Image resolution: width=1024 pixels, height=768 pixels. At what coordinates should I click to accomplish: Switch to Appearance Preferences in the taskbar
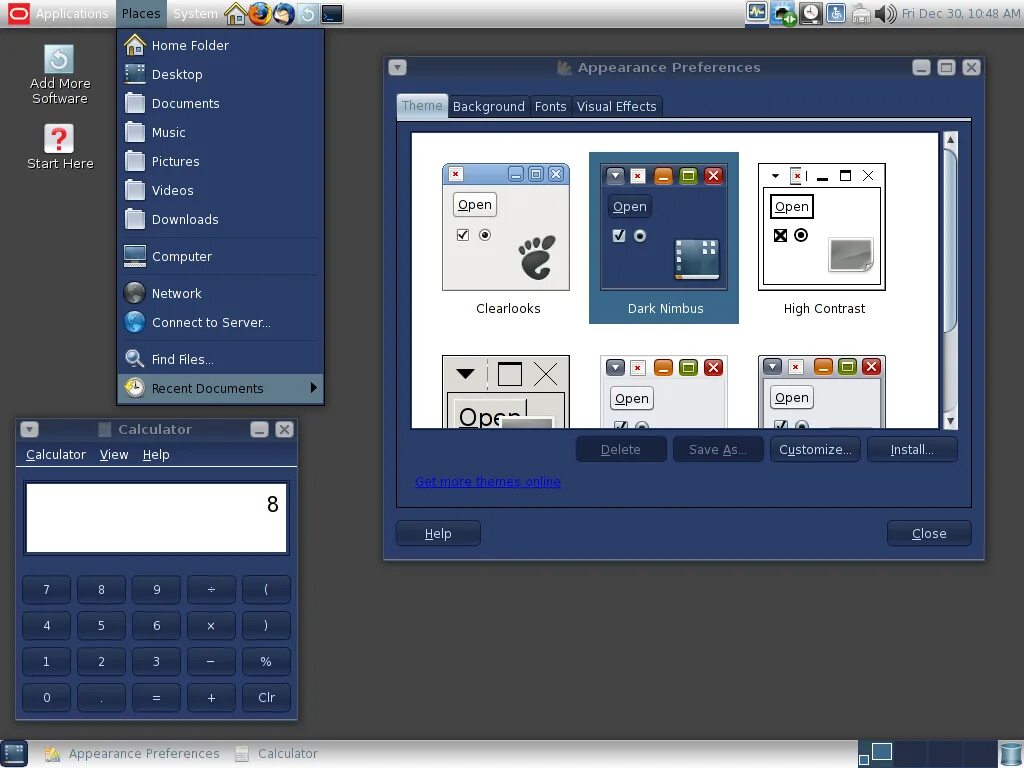pos(133,754)
